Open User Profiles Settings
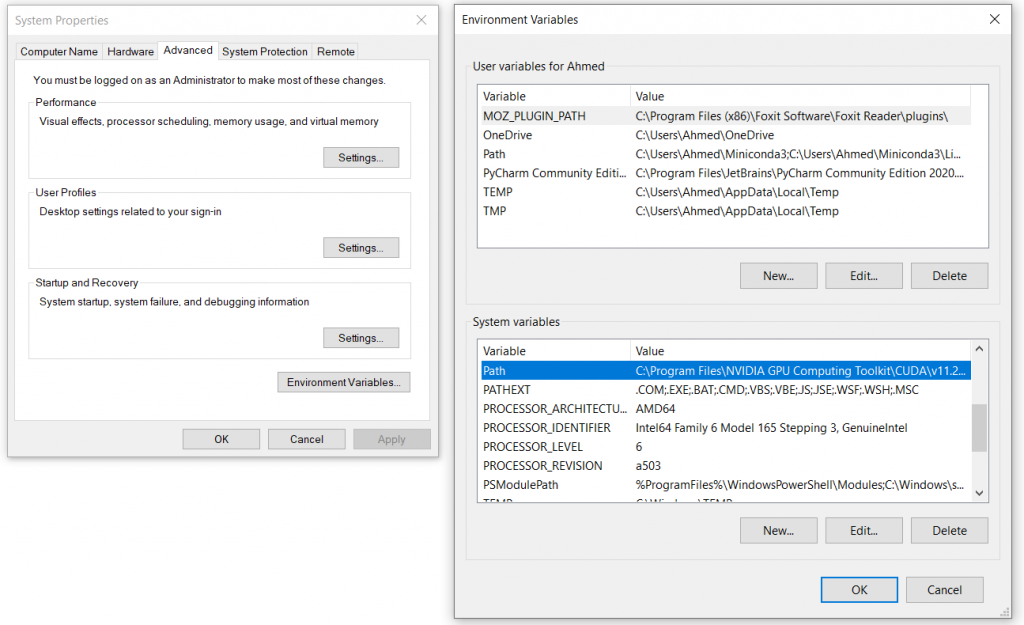 click(360, 248)
